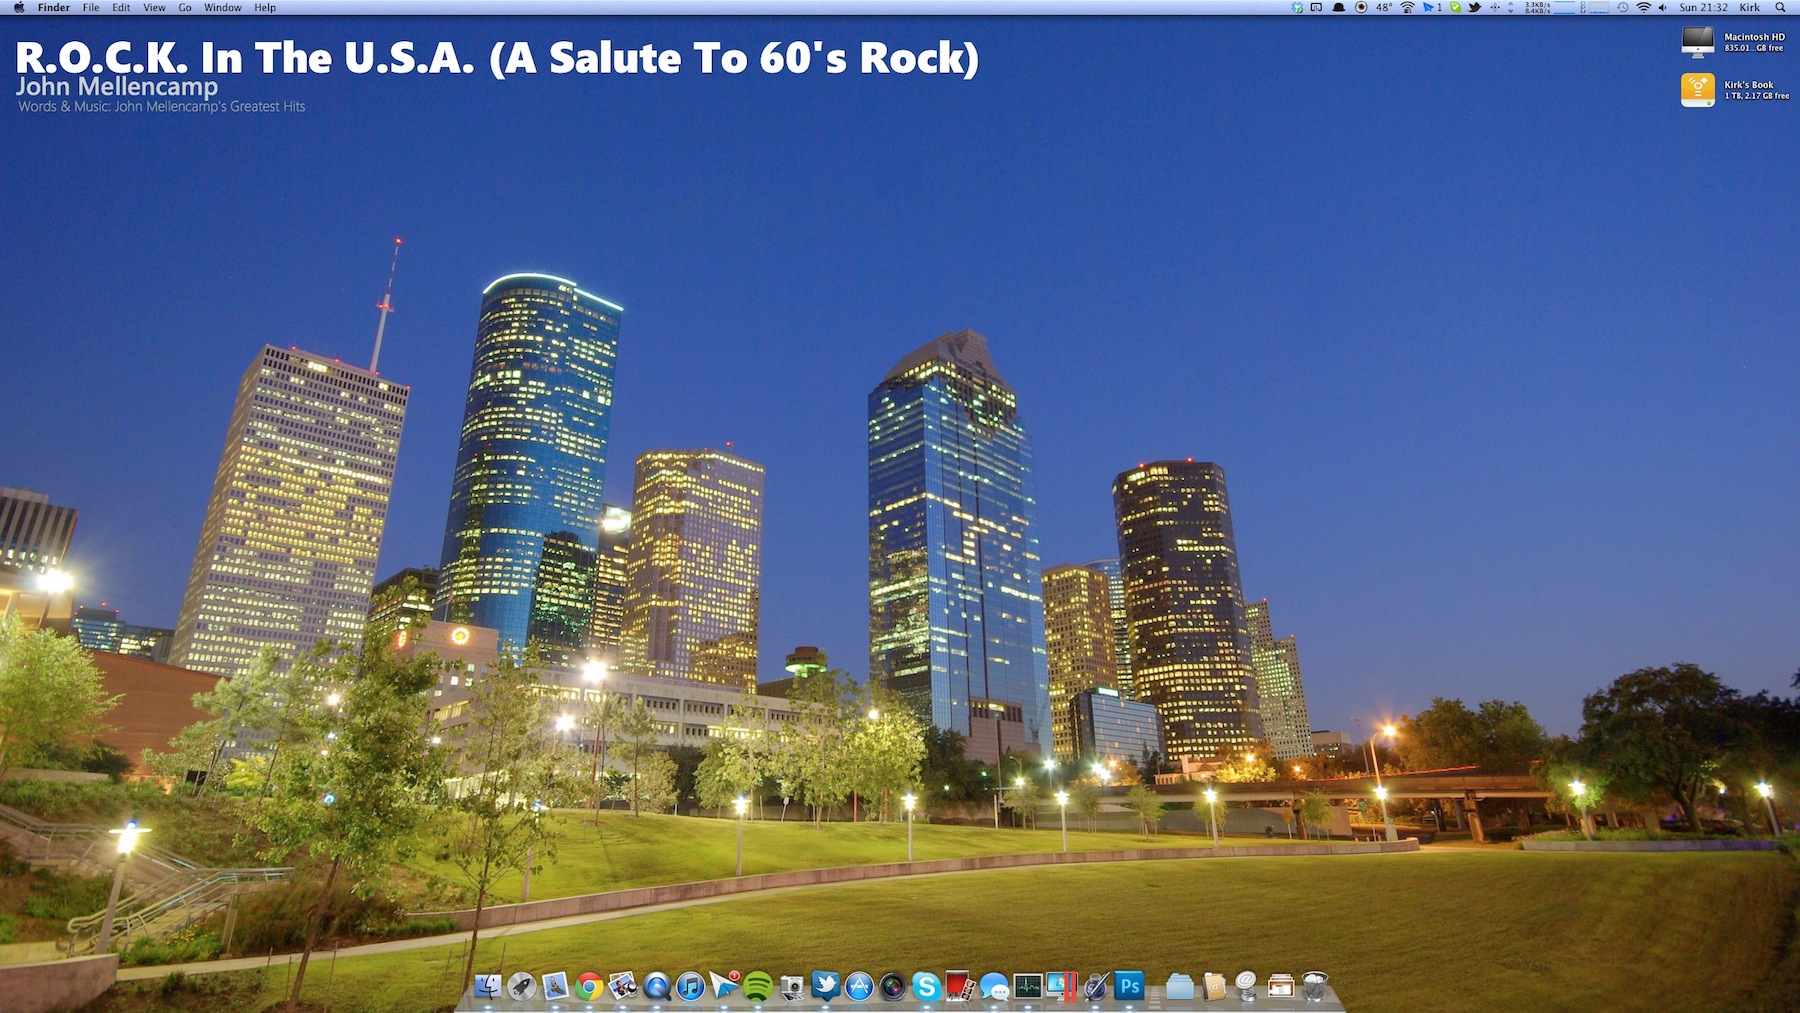Click the artist name John Mellencamp
This screenshot has width=1800, height=1013.
click(x=117, y=87)
